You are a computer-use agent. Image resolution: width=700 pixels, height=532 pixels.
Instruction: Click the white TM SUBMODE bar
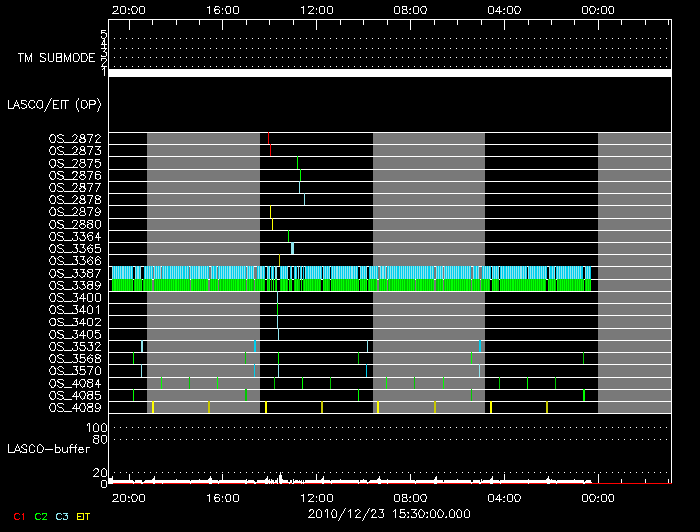[x=389, y=73]
